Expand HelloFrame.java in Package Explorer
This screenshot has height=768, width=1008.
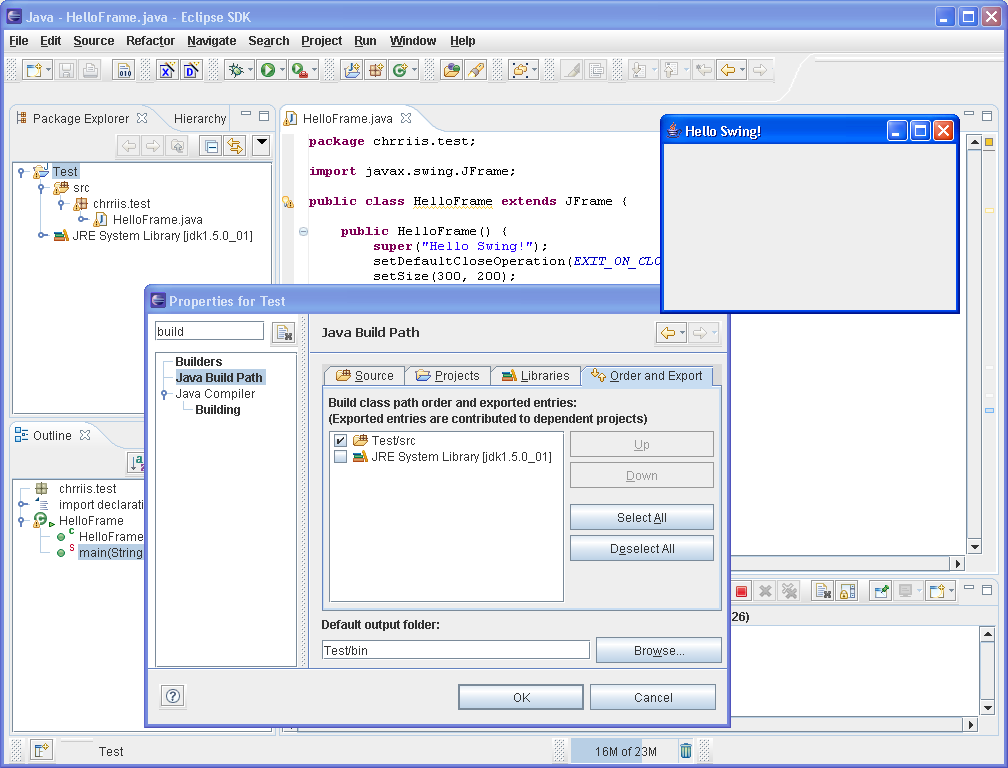coord(82,219)
